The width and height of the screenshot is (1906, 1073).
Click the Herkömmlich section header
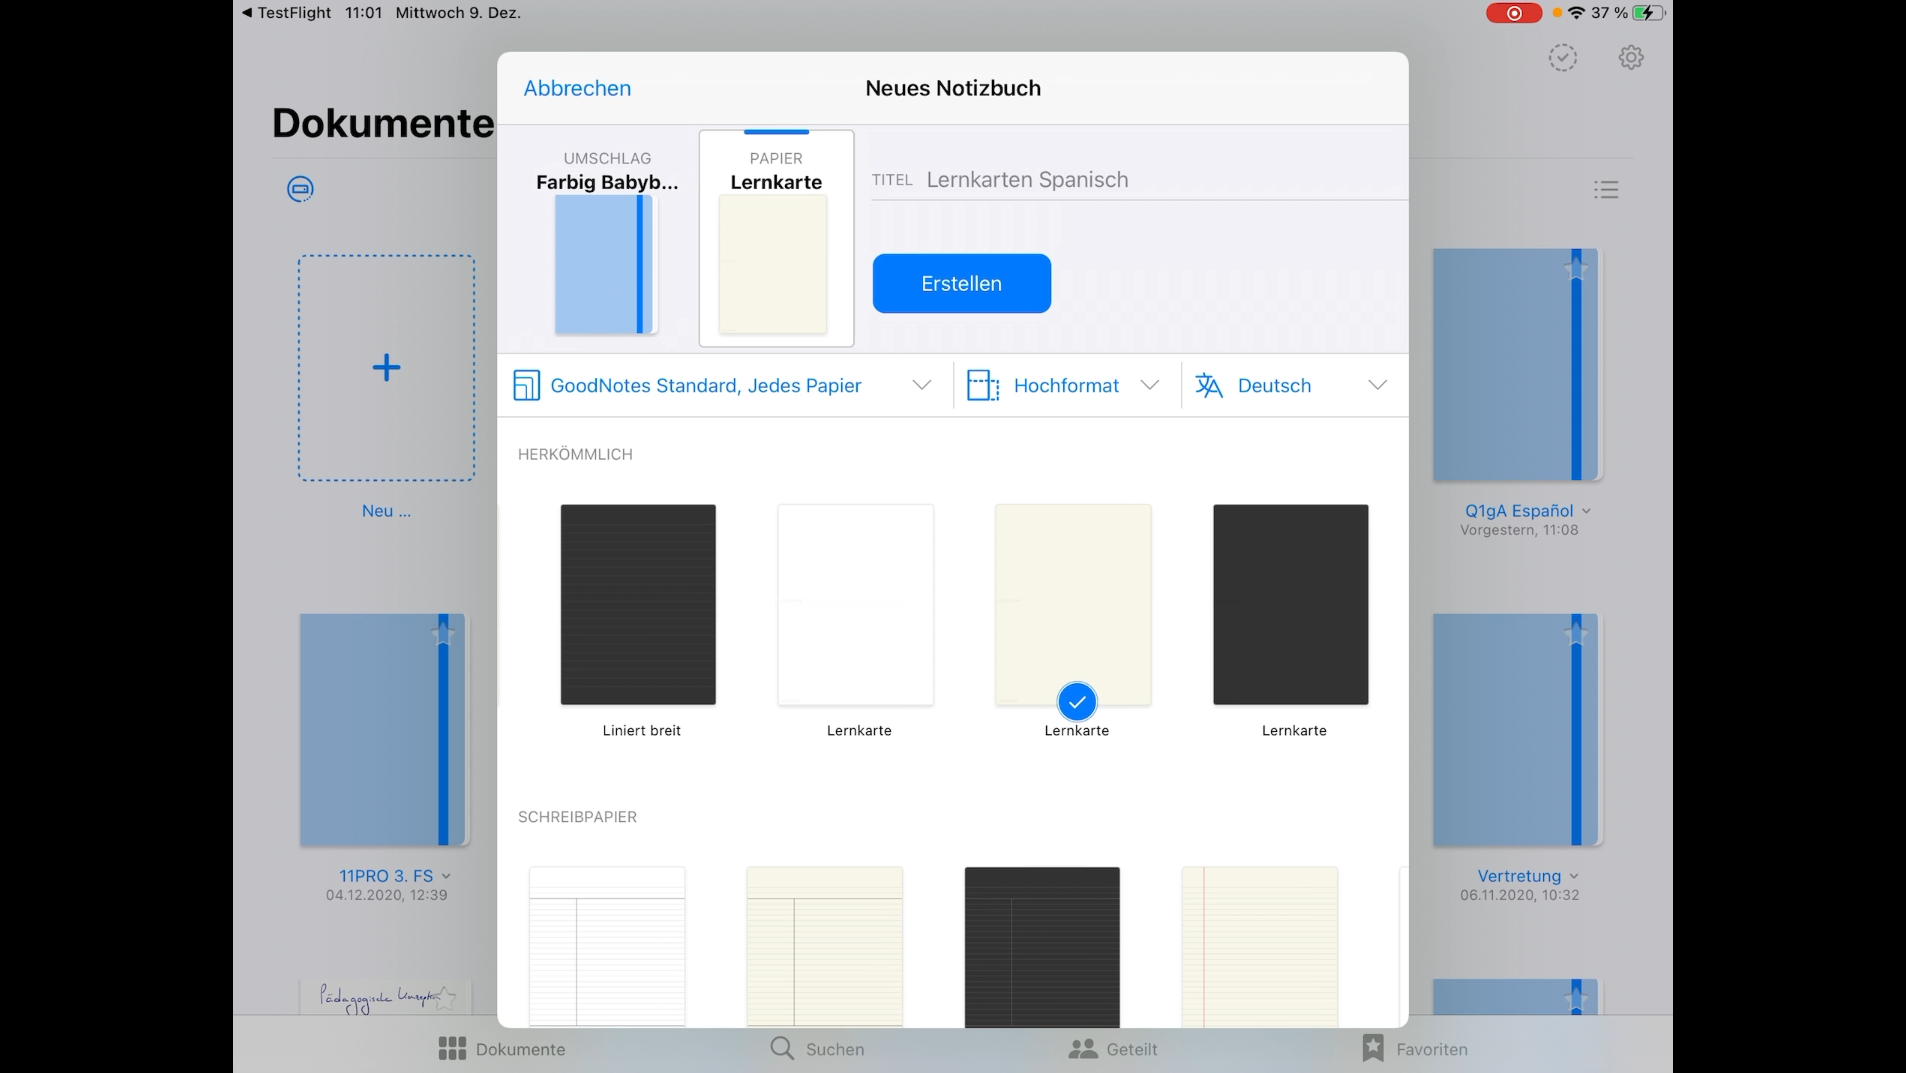pos(575,454)
